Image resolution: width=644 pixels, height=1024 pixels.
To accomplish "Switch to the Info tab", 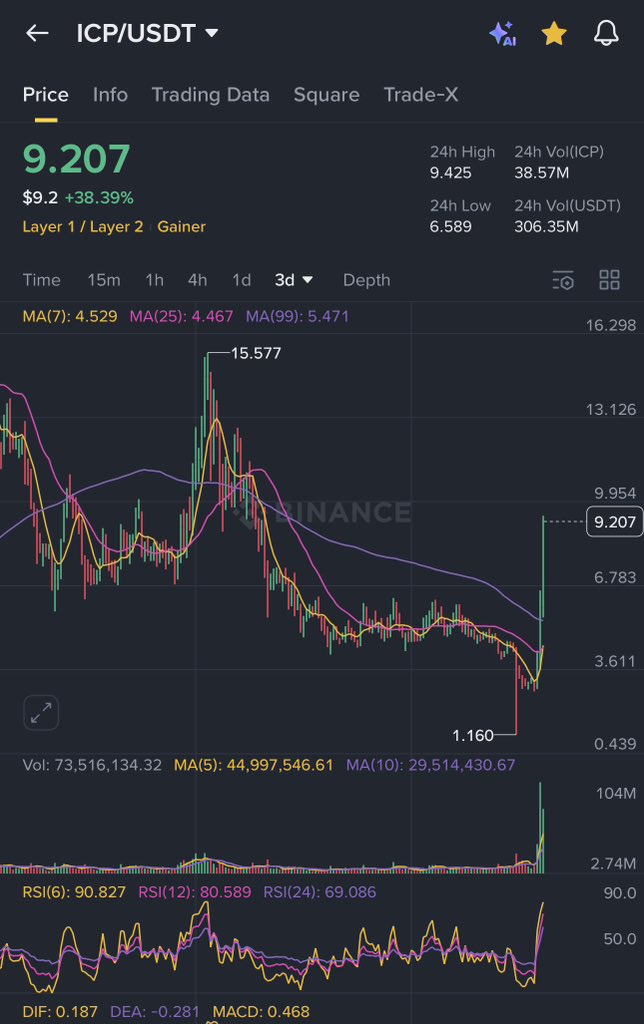I will tap(110, 95).
